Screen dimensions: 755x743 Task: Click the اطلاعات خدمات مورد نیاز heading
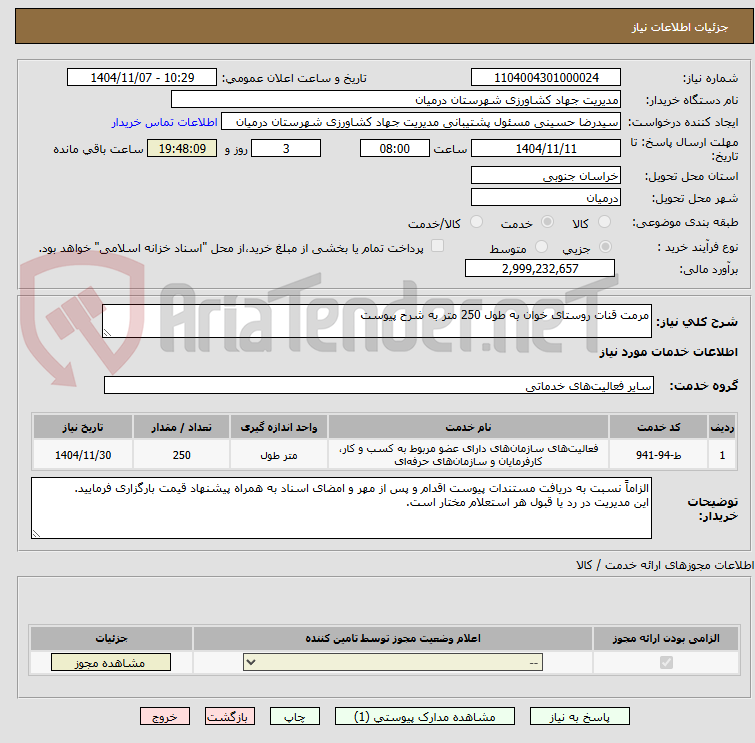click(668, 352)
